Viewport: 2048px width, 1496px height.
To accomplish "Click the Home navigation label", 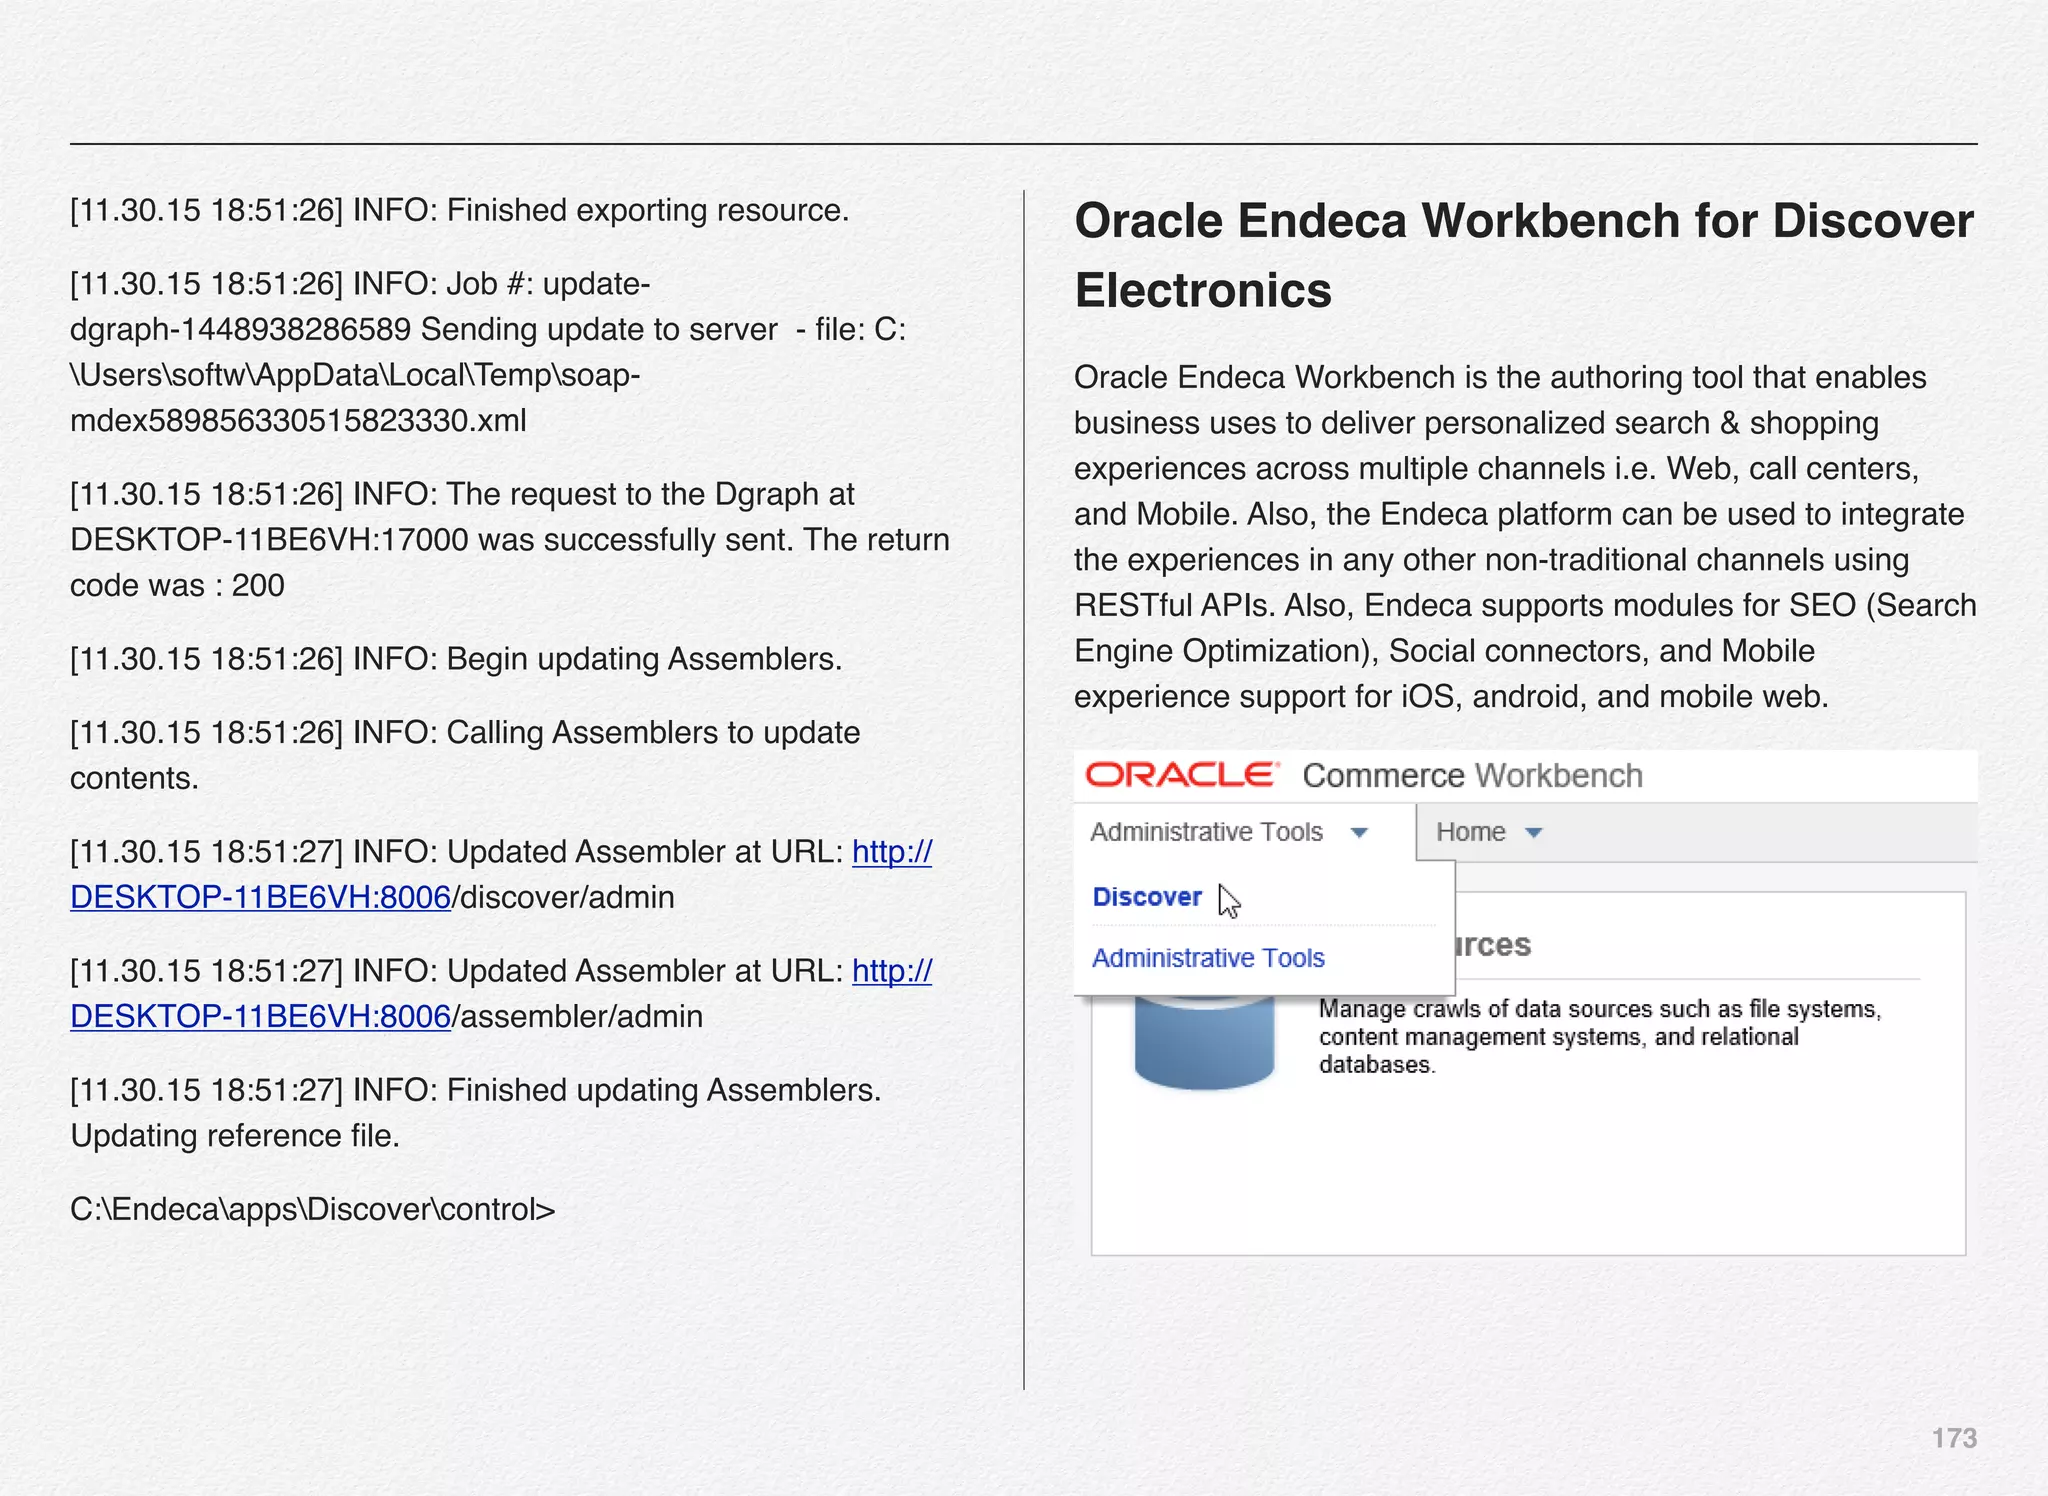I will (1470, 832).
